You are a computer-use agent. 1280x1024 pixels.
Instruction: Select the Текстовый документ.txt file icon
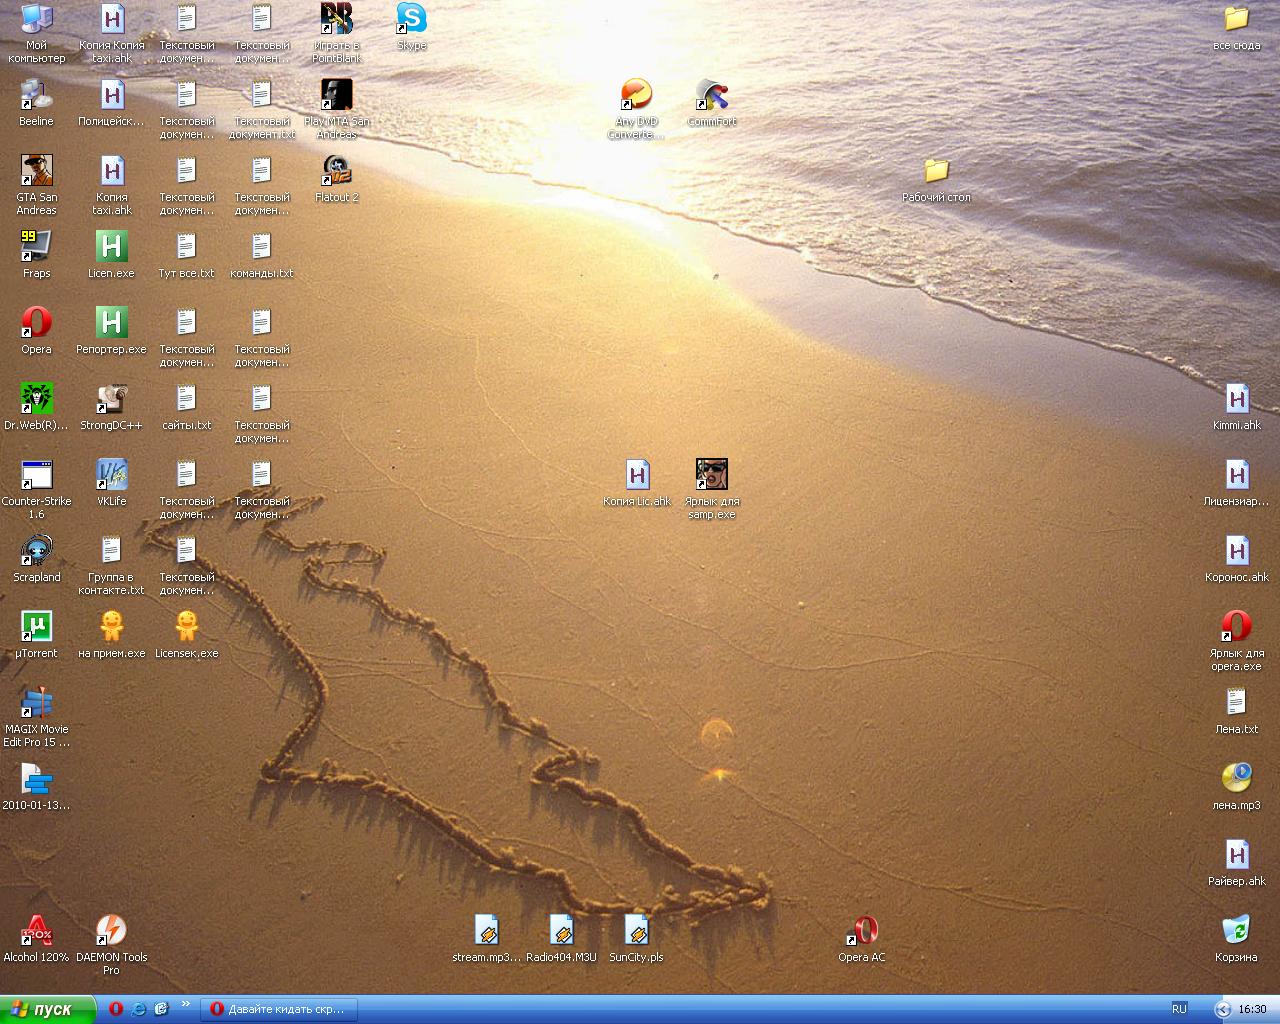coord(262,109)
